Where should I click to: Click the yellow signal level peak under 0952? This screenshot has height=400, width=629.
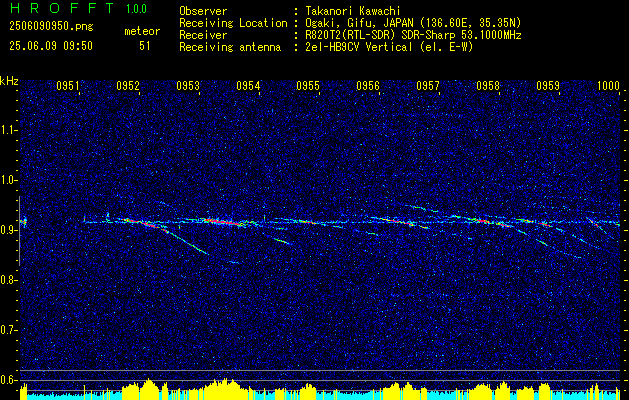[x=148, y=388]
